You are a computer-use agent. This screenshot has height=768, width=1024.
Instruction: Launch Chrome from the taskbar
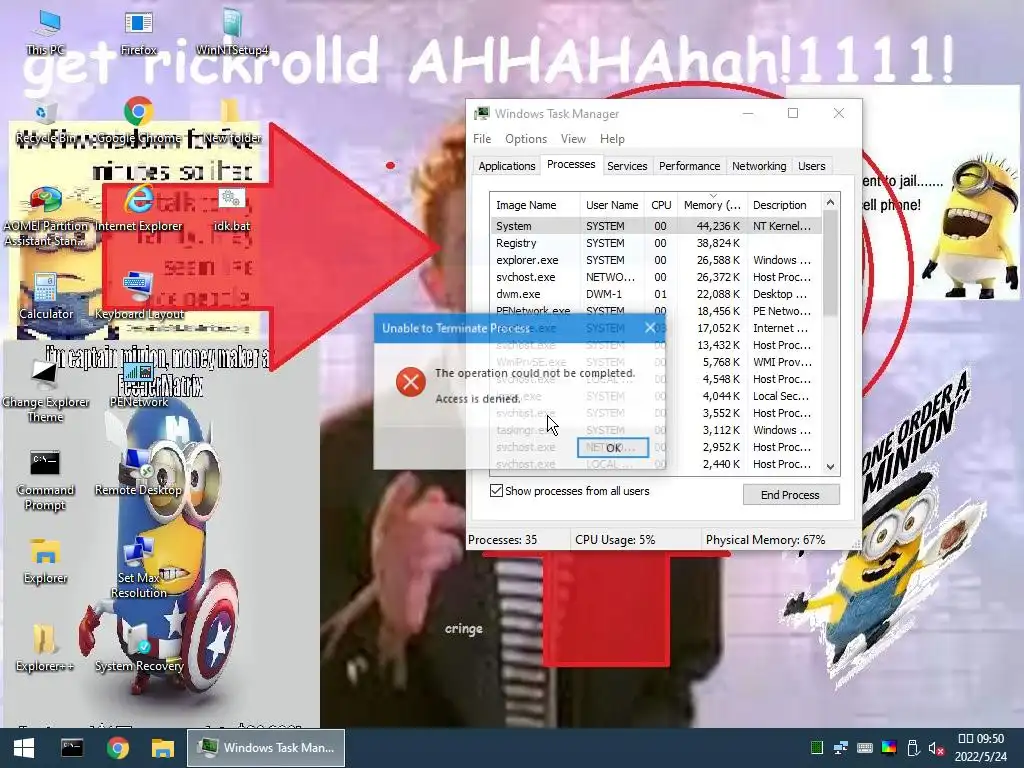[x=118, y=748]
